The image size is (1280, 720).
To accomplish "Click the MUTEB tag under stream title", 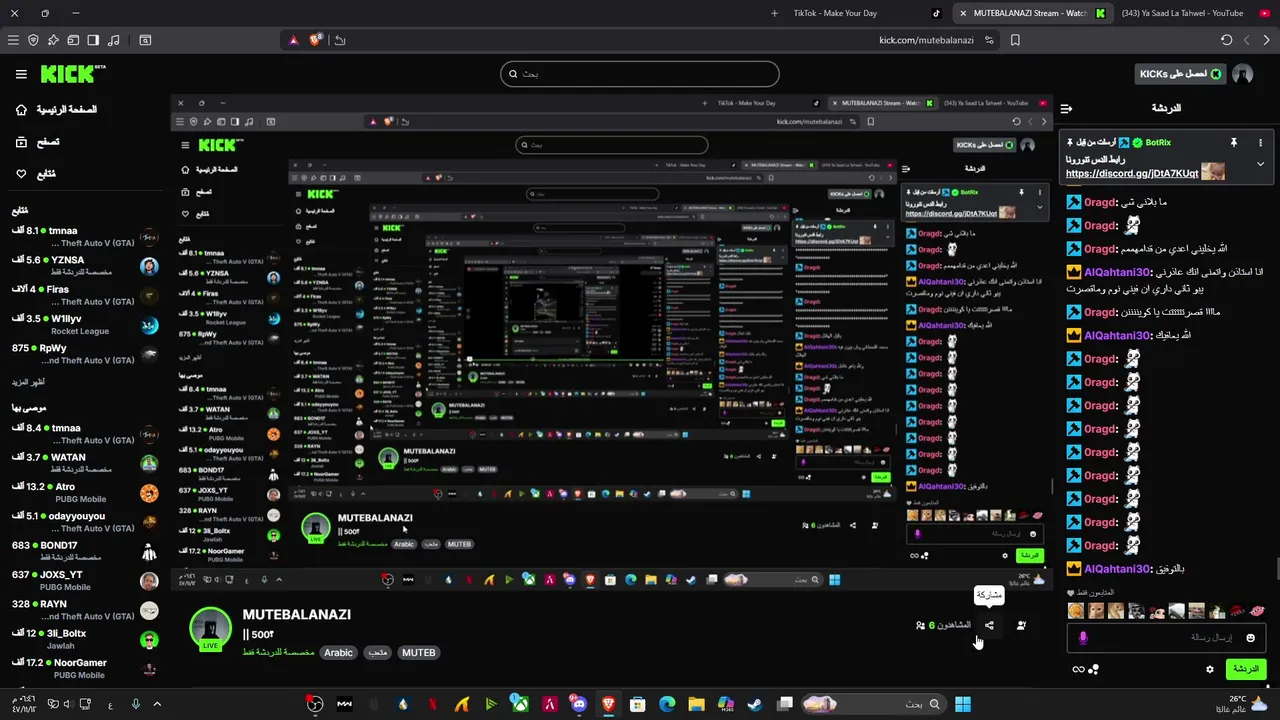I will [418, 652].
